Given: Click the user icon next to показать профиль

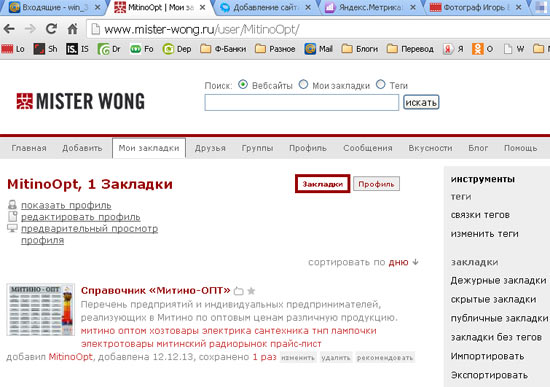Looking at the screenshot, I should tap(12, 205).
